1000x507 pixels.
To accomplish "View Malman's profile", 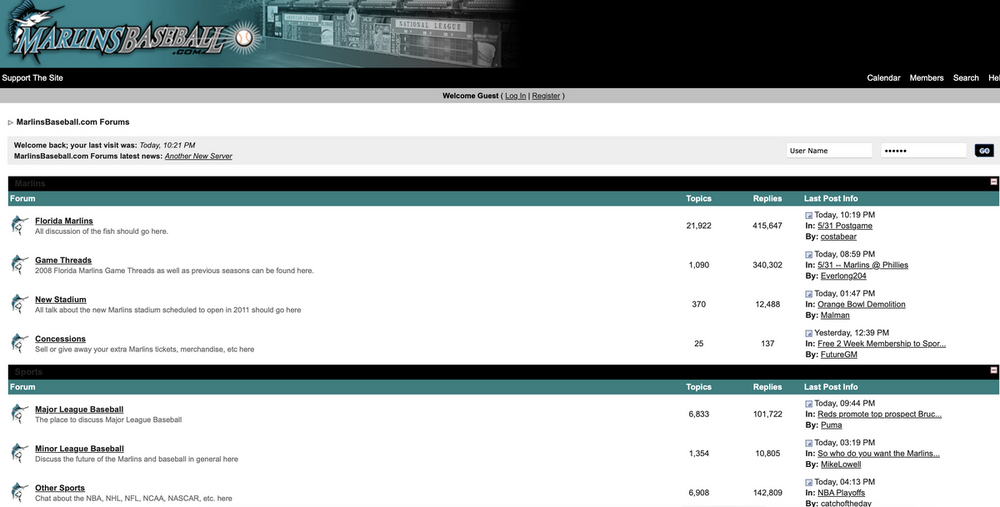I will pos(835,315).
